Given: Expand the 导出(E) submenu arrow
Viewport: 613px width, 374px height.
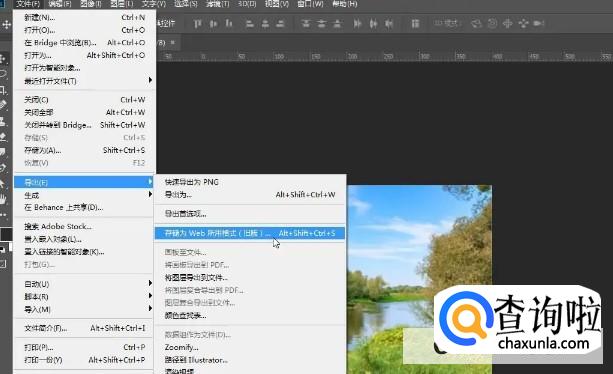Looking at the screenshot, I should (x=150, y=182).
